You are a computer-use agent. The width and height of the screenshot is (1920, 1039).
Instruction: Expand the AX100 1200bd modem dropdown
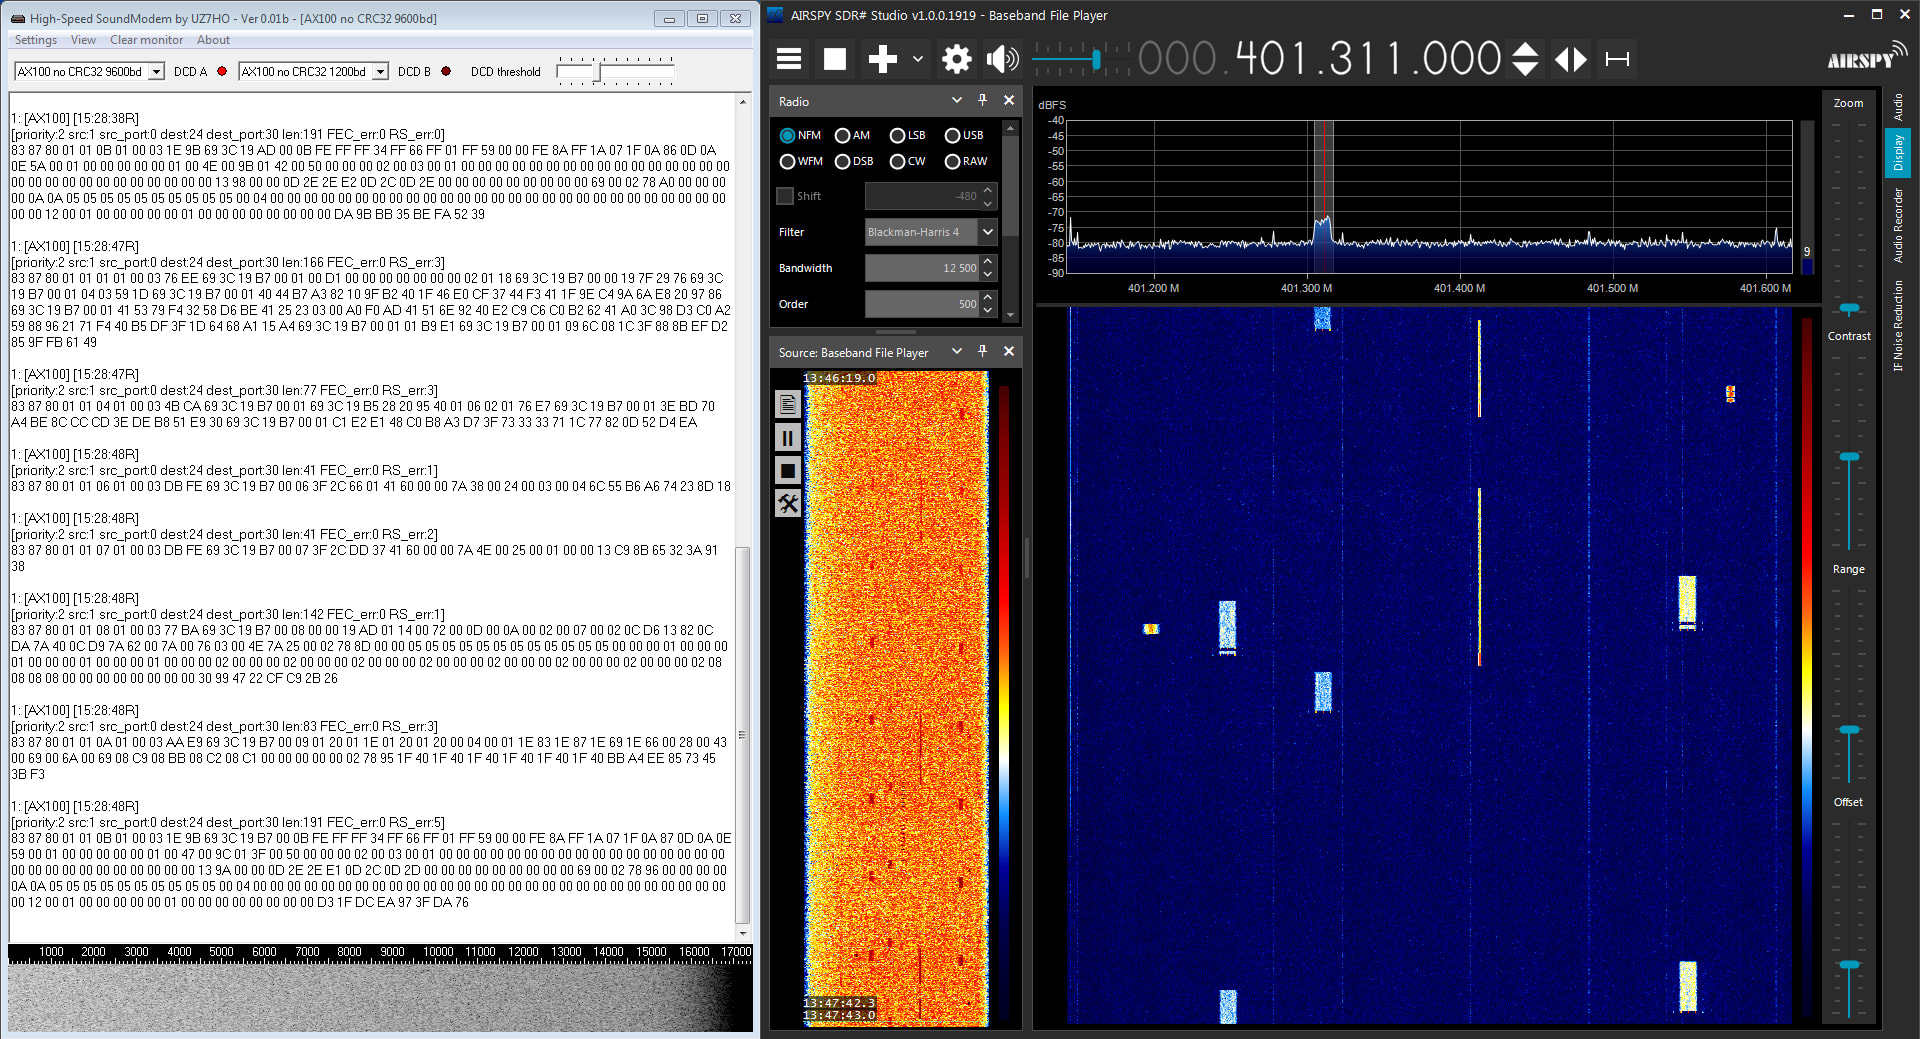(x=380, y=72)
